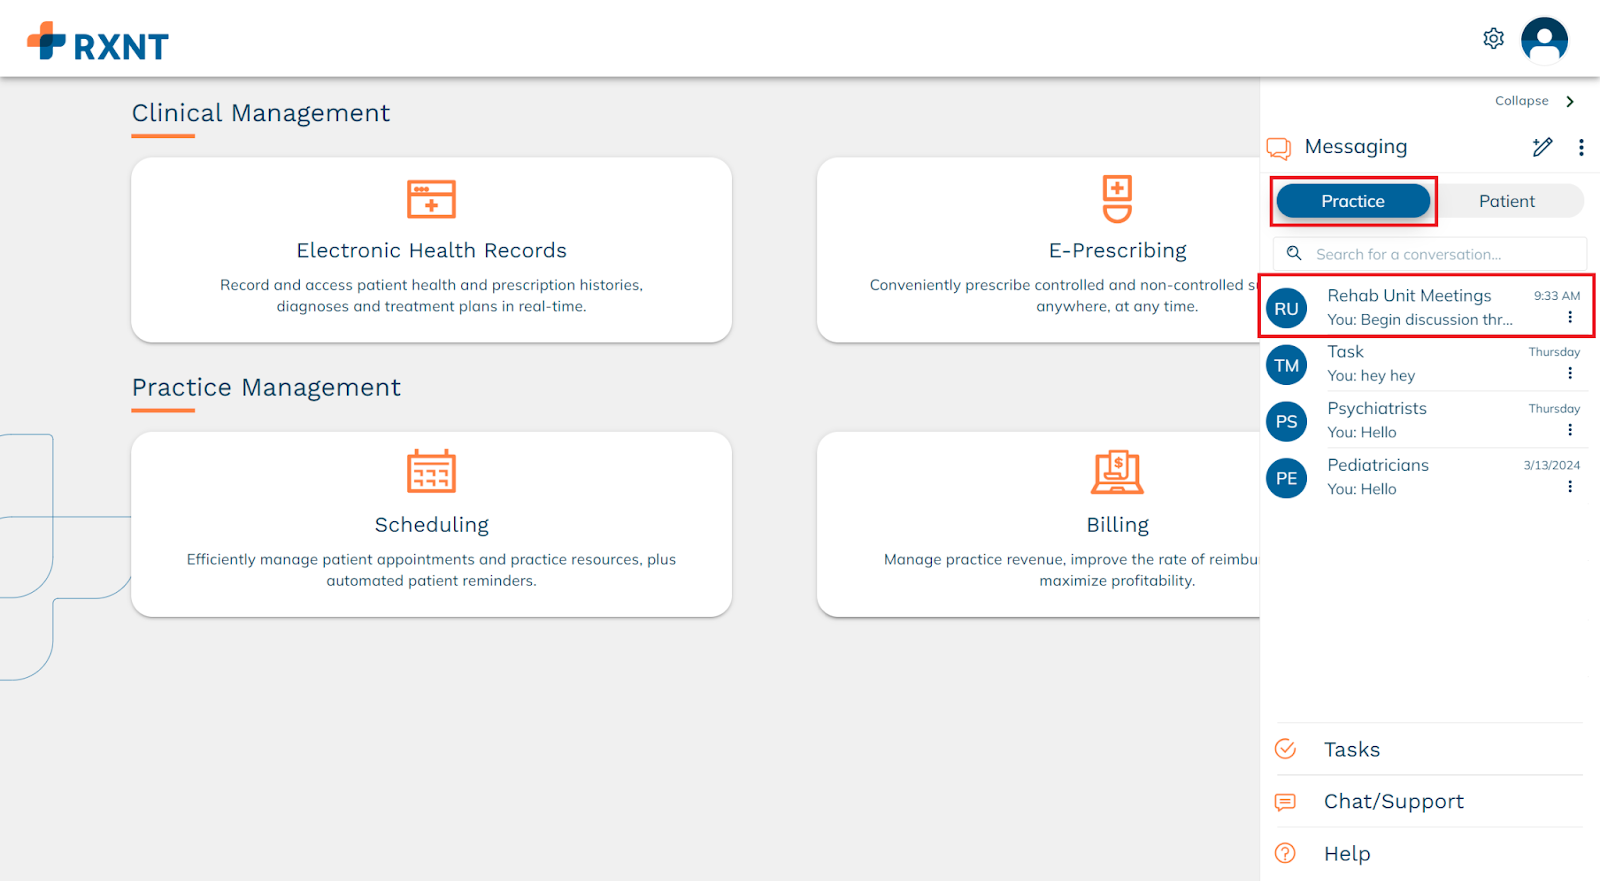This screenshot has height=881, width=1600.
Task: Open the E-Prescribing card
Action: (x=1038, y=250)
